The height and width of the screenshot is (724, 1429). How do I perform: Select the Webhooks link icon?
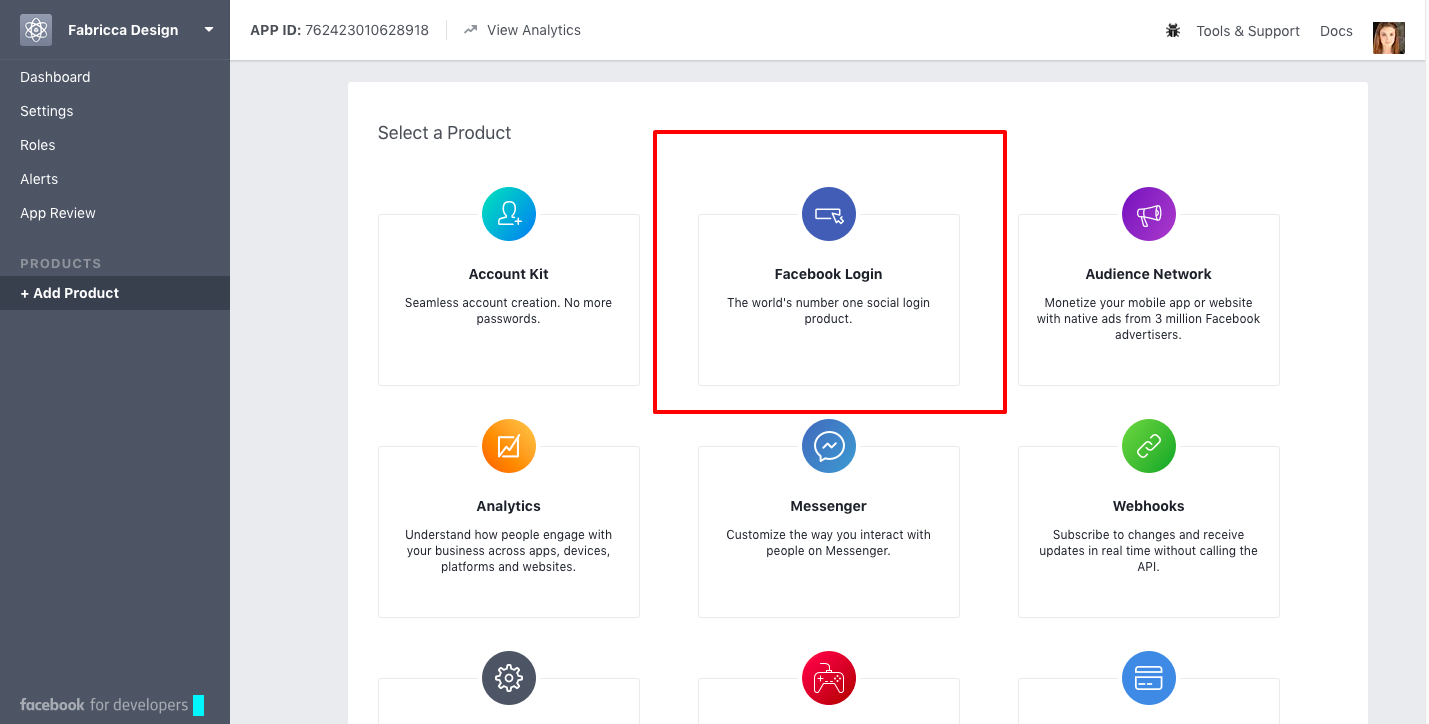click(x=1148, y=446)
